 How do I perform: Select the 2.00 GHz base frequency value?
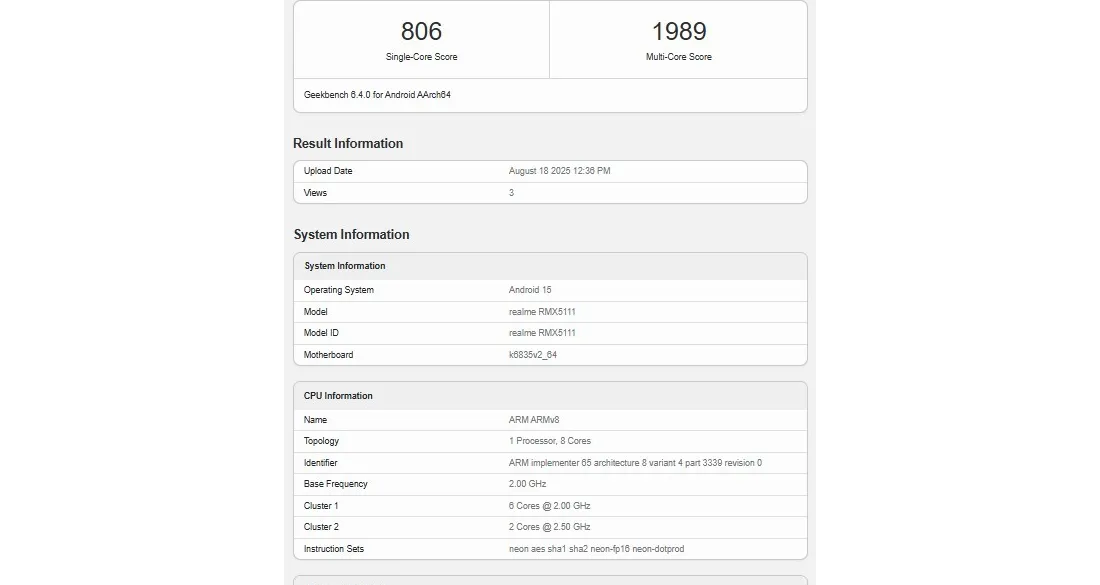click(x=527, y=484)
